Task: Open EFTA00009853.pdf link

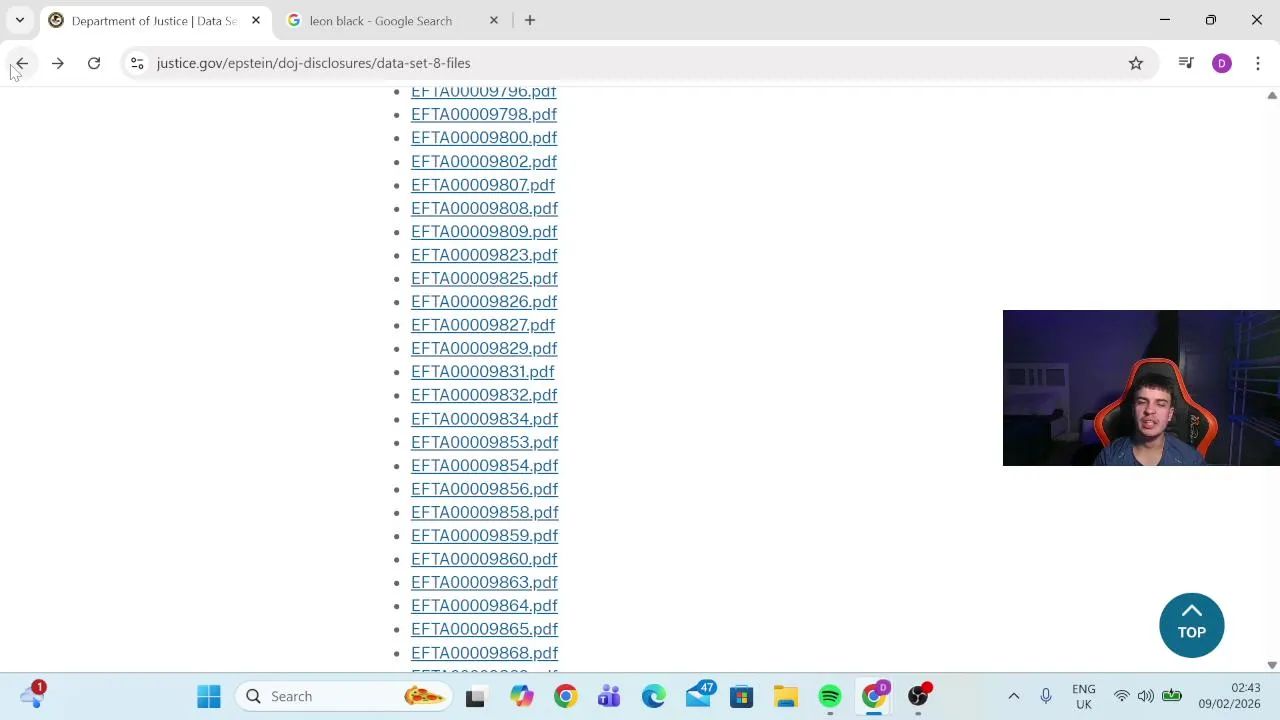Action: pyautogui.click(x=484, y=442)
